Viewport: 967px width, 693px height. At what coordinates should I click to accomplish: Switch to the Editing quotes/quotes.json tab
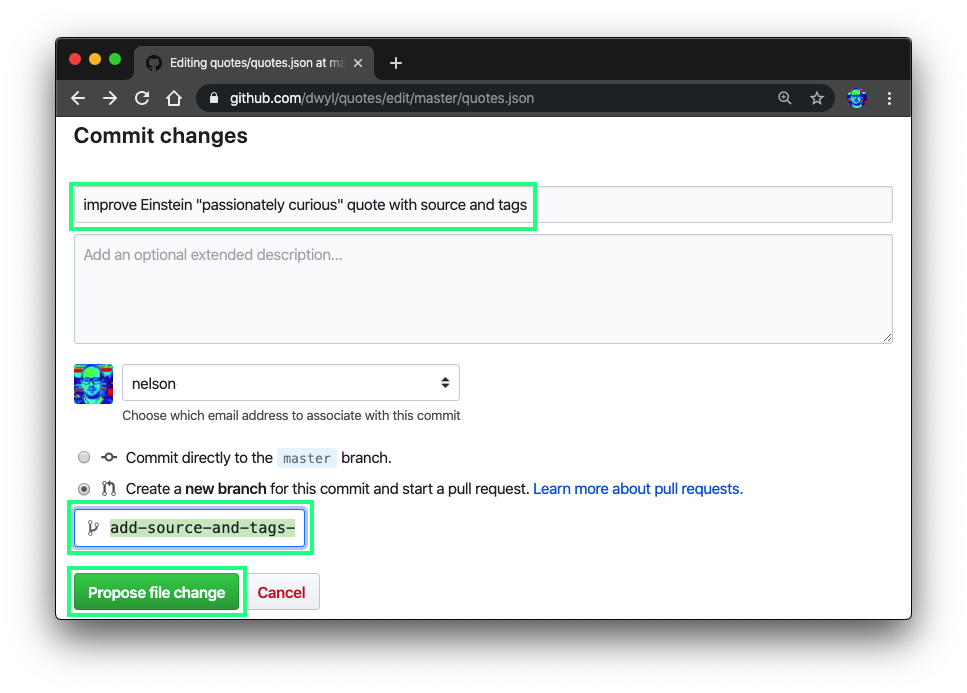[x=250, y=61]
